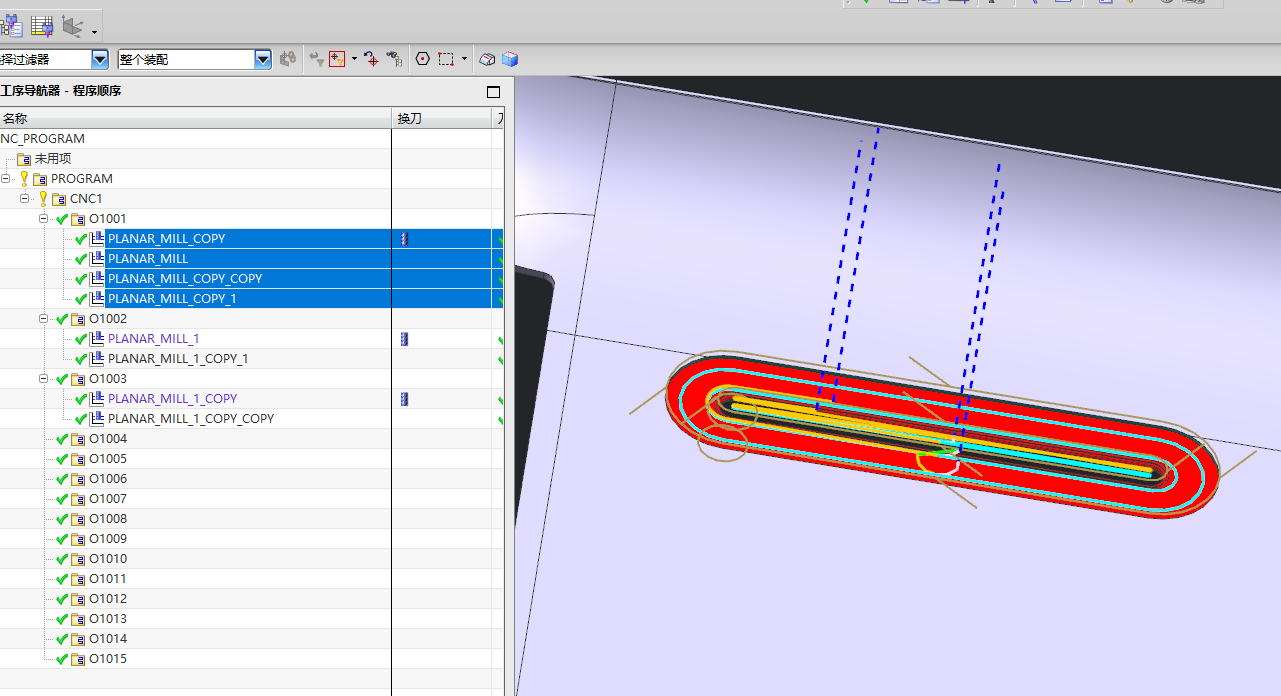The image size is (1281, 696).
Task: Click the eraser-like deselect icon in selection bar
Action: point(487,59)
